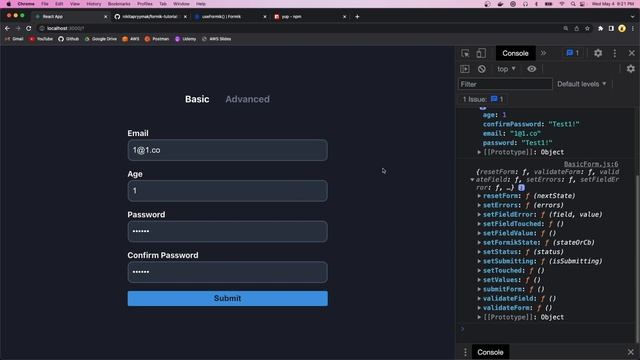640x360 pixels.
Task: Open the Github bookmark
Action: [68, 39]
